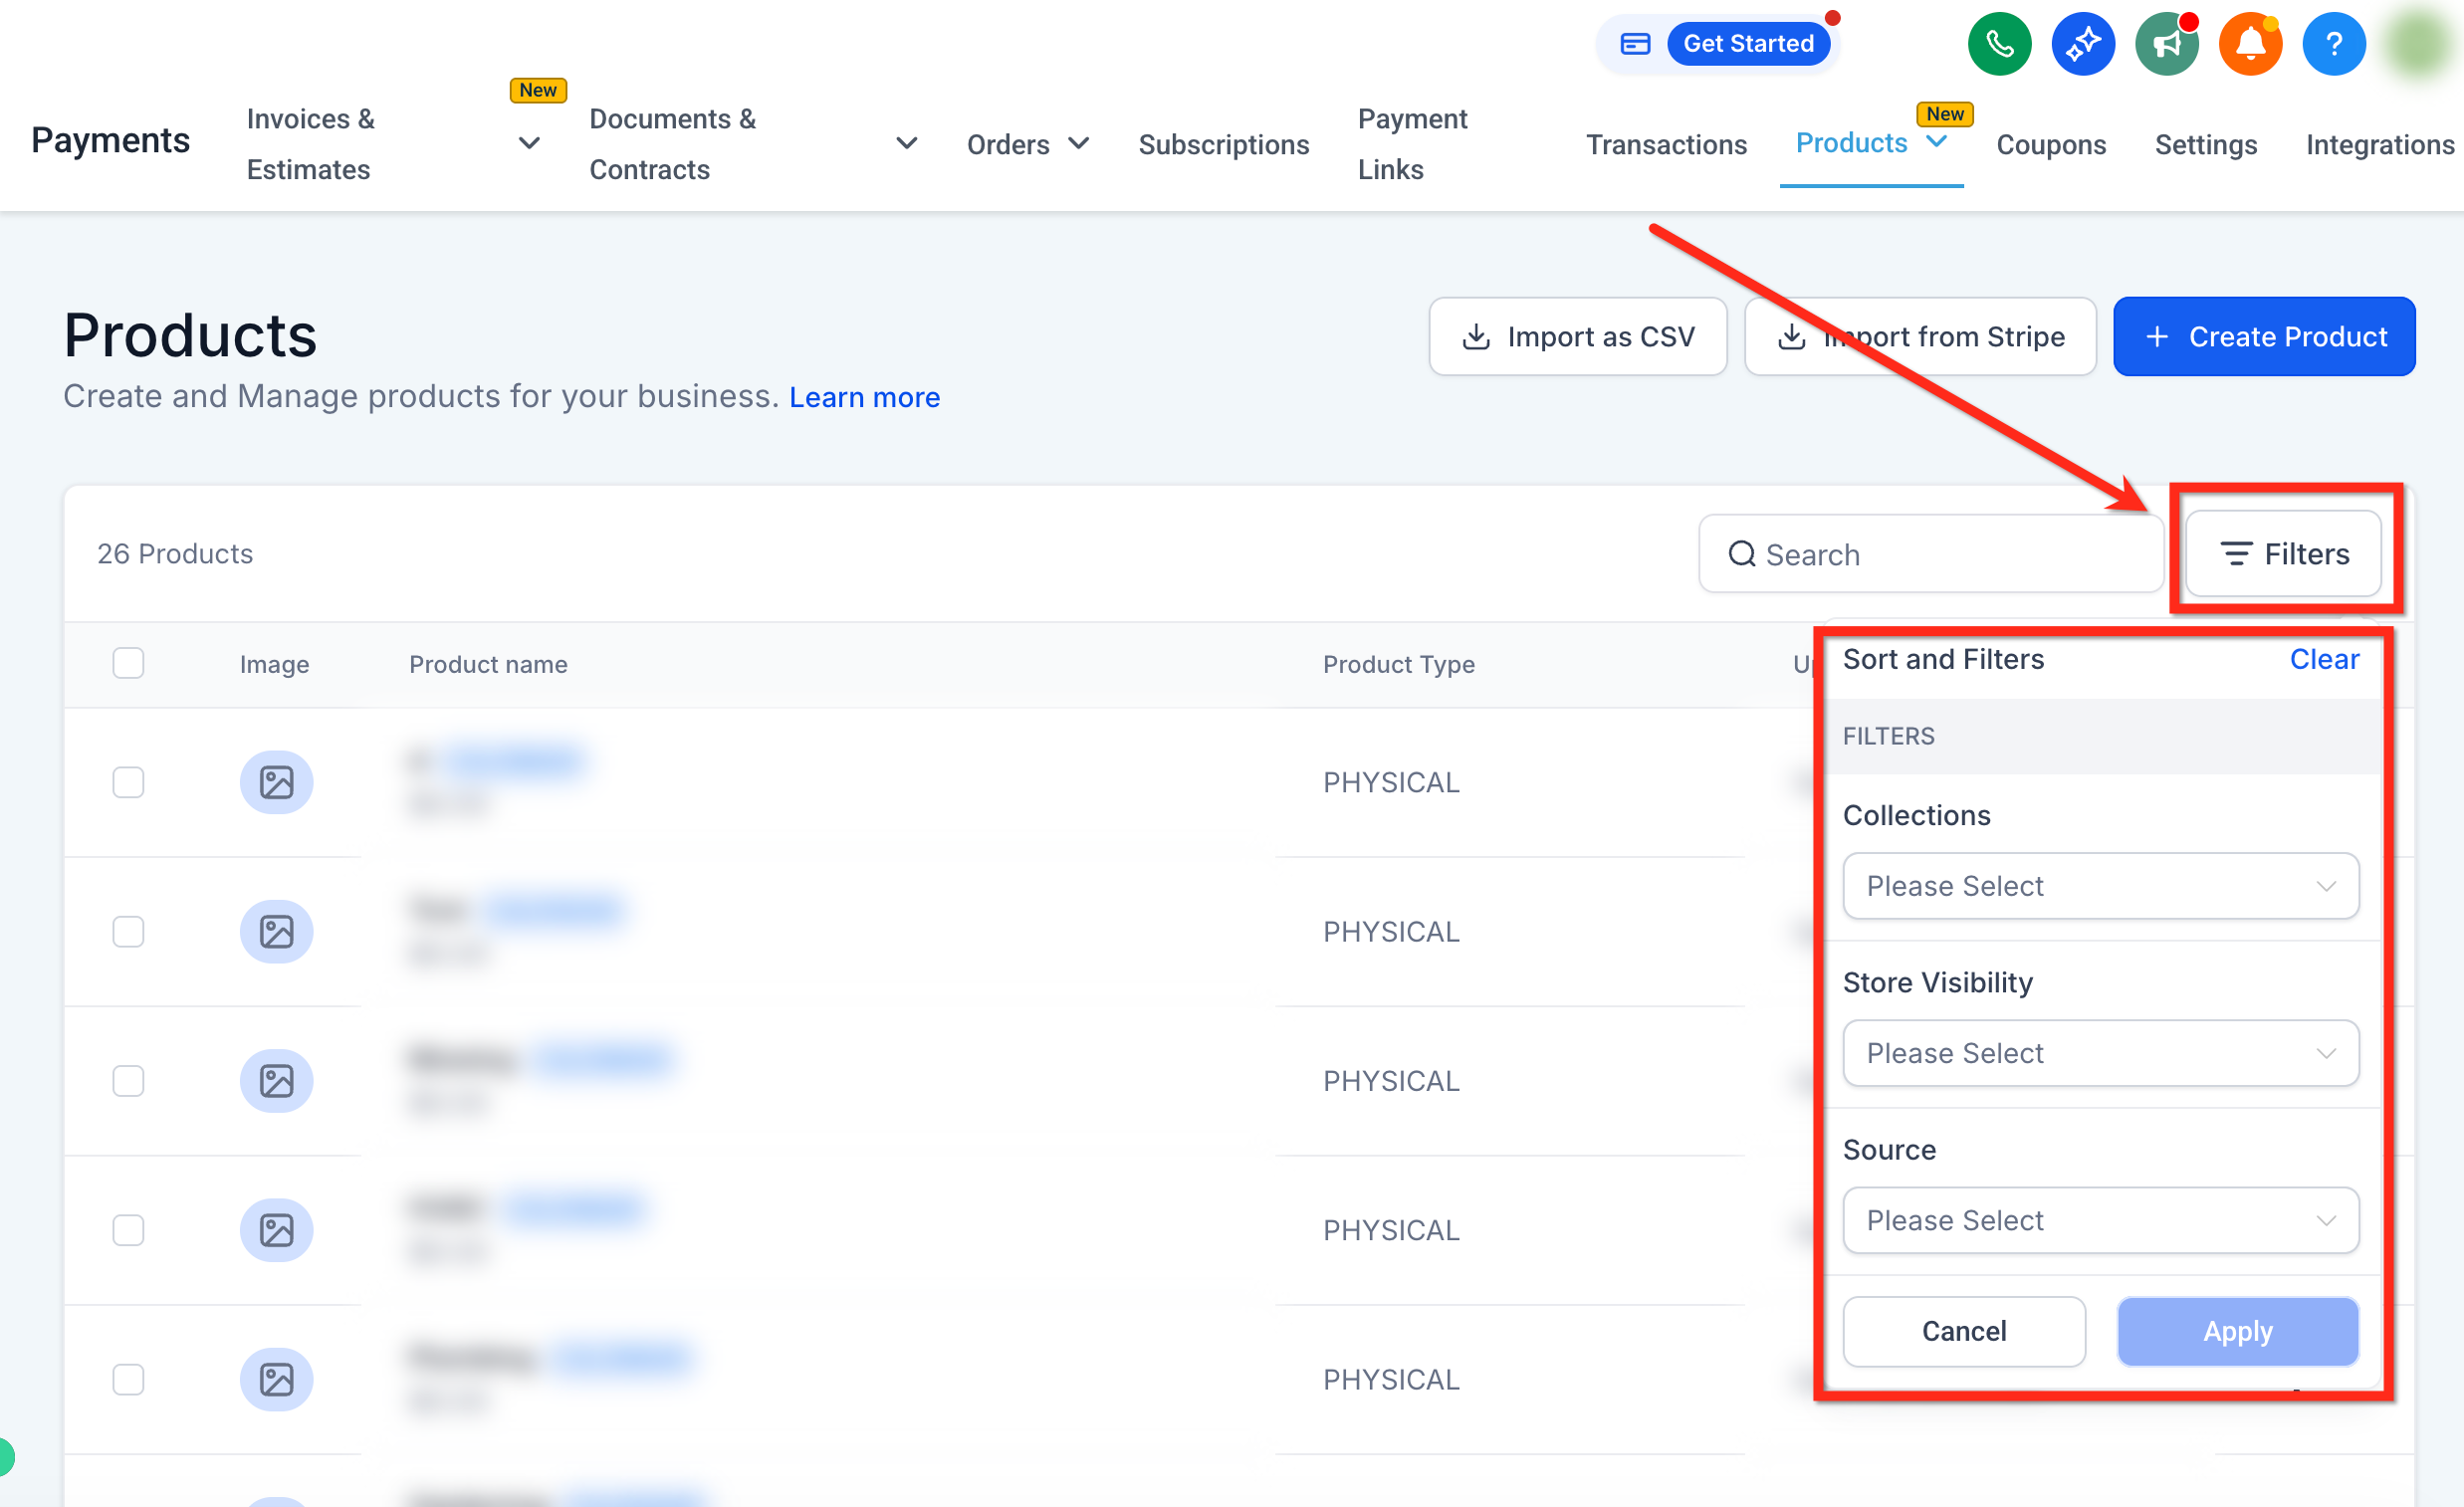Click the magnifier icon in Search field
Viewport: 2464px width, 1507px height.
point(1742,554)
